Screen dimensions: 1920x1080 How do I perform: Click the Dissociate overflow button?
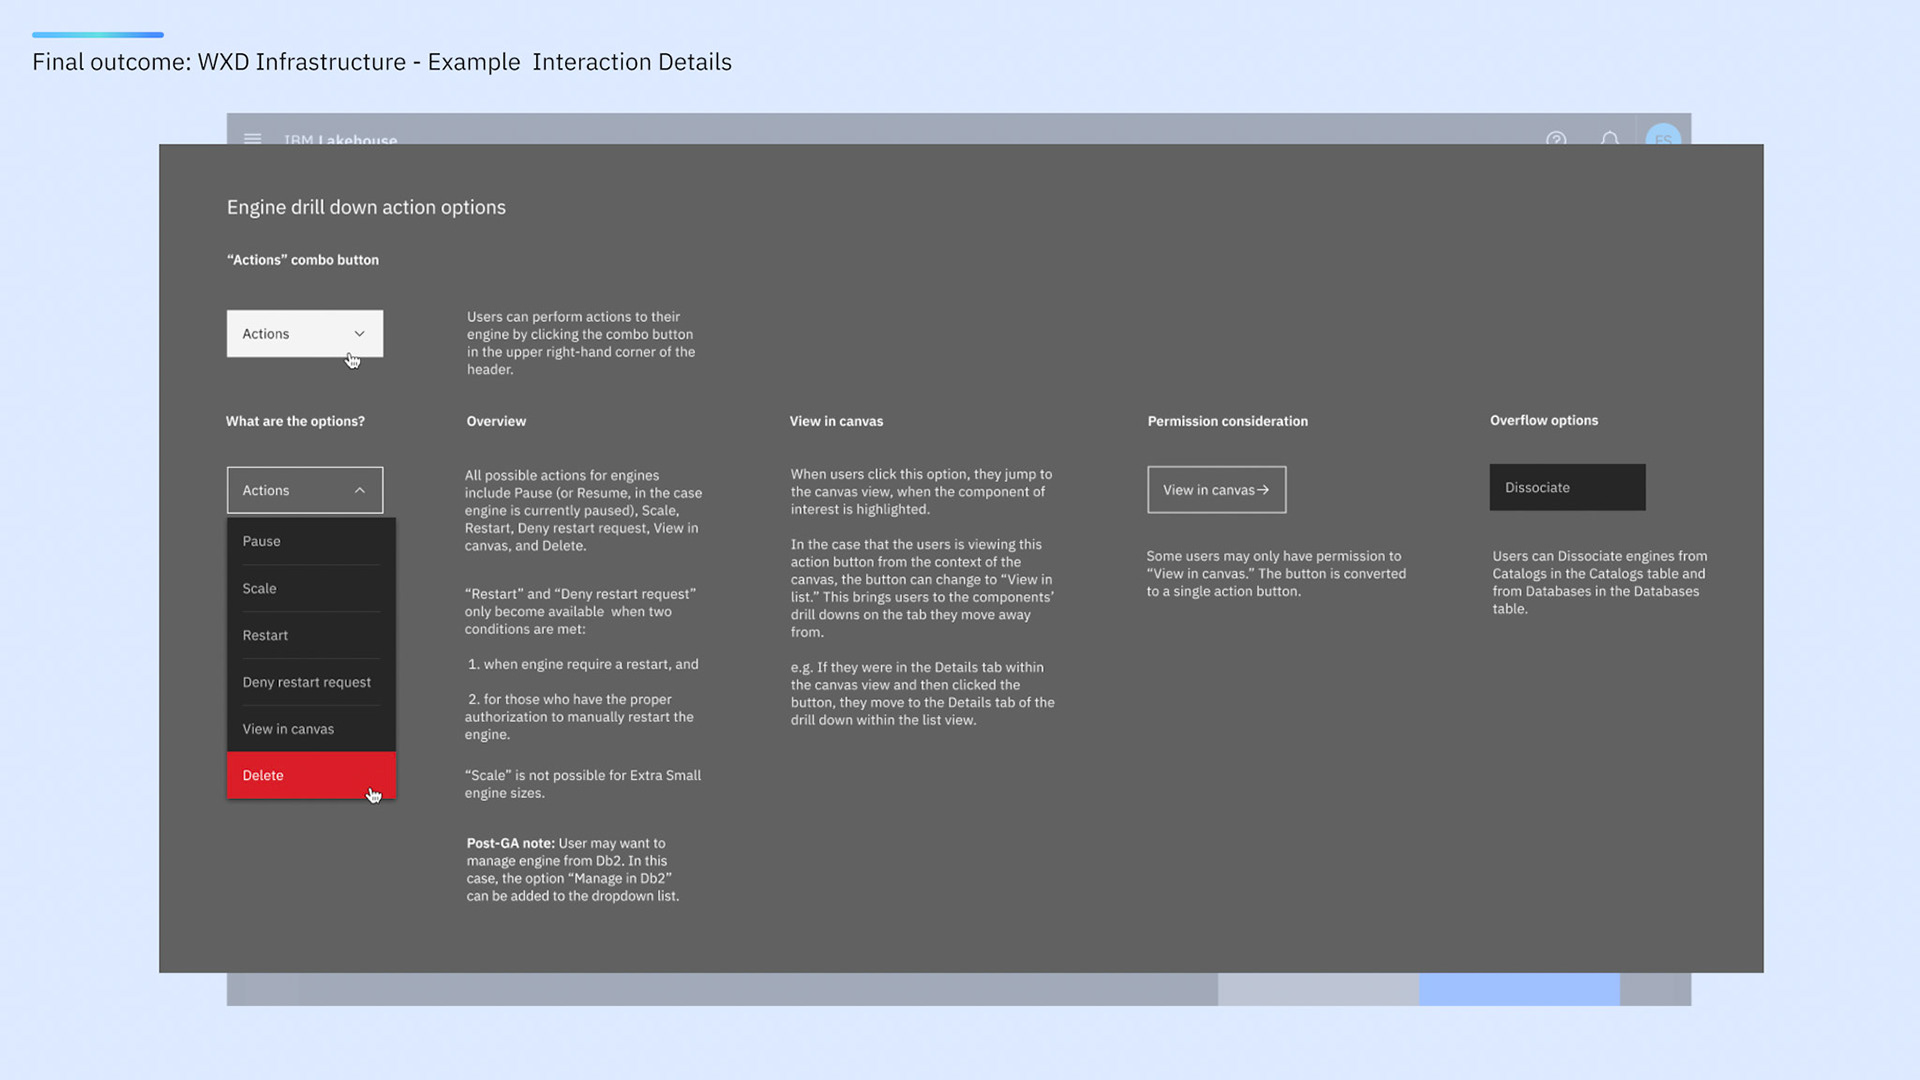pos(1567,487)
